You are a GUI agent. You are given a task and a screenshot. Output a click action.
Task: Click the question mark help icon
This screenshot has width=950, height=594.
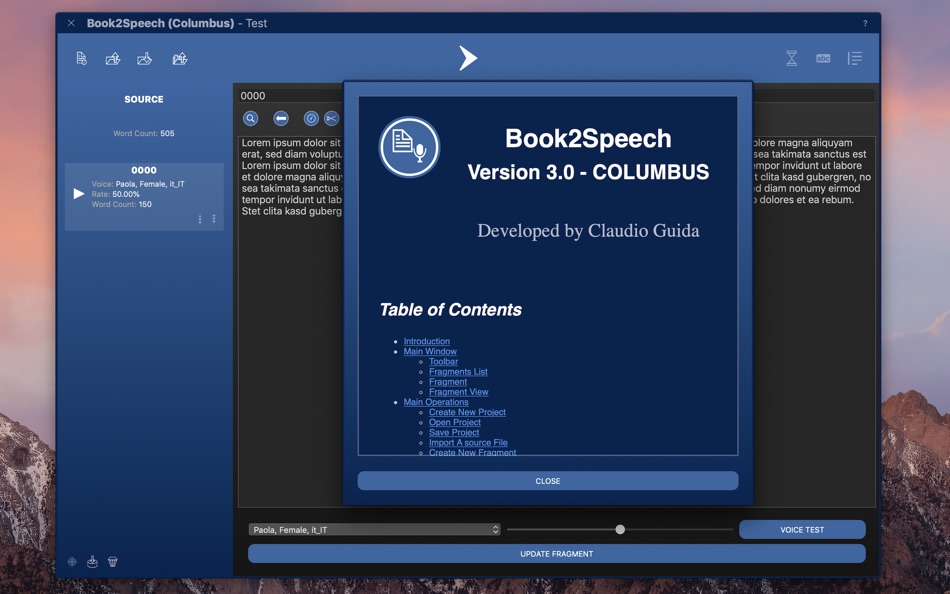pyautogui.click(x=865, y=23)
